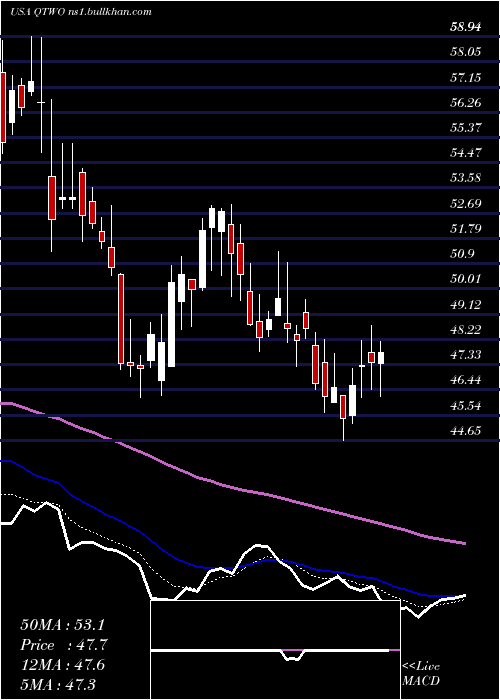Click the Price : 47.7 legend text
This screenshot has height=700, width=500.
pos(64,645)
